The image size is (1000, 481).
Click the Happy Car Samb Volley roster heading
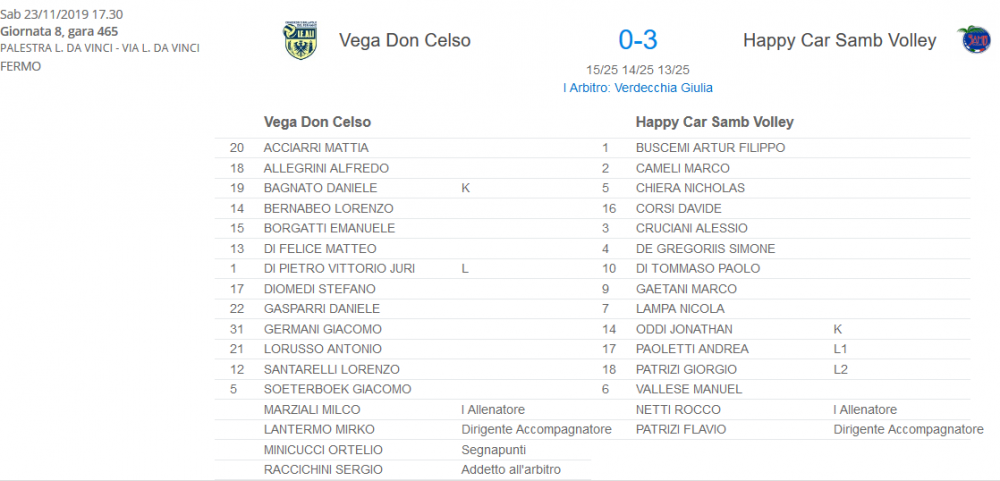(x=715, y=122)
